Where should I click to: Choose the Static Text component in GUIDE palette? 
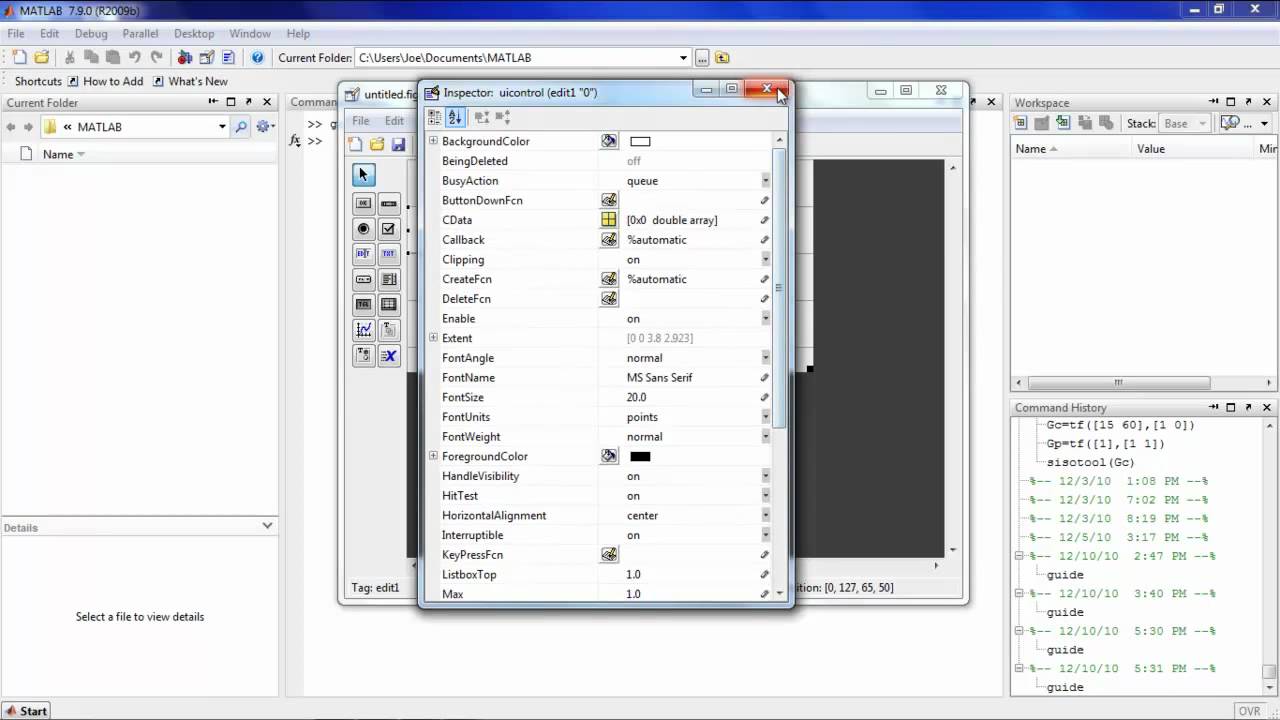[x=389, y=254]
